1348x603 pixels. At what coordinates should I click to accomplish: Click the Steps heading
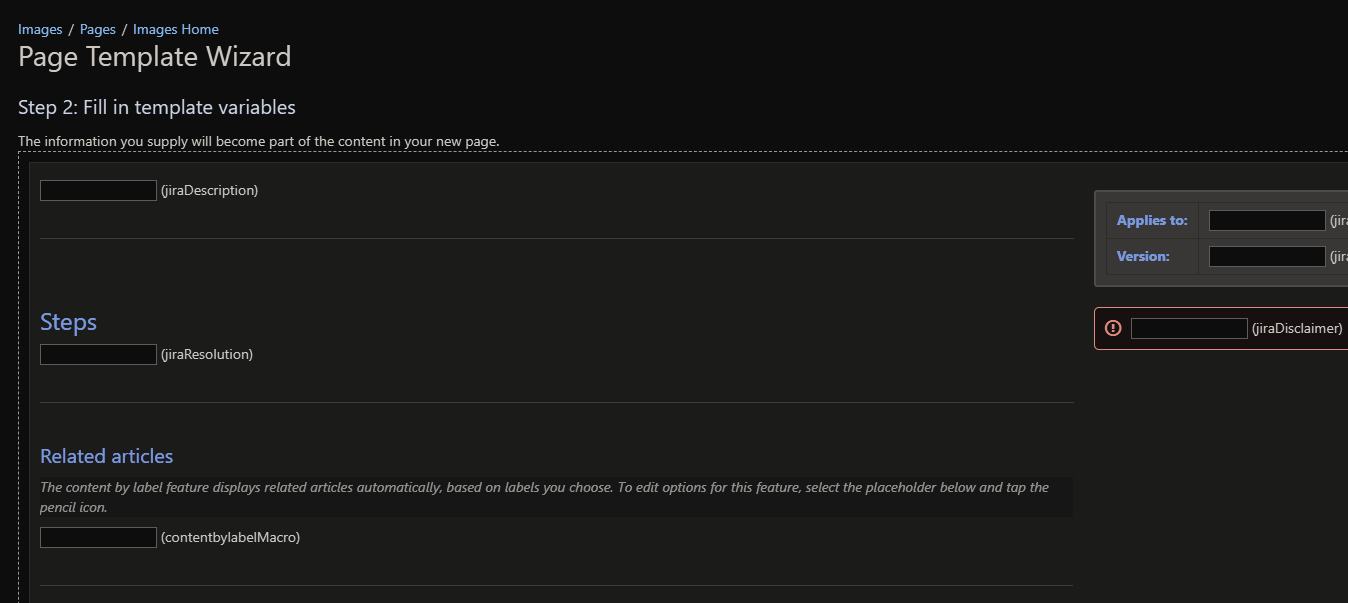68,322
